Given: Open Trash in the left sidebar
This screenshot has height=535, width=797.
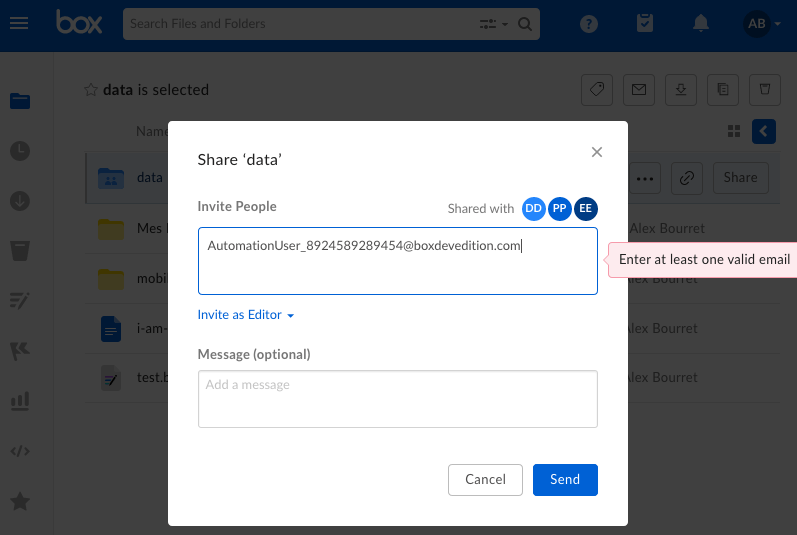Looking at the screenshot, I should point(20,249).
